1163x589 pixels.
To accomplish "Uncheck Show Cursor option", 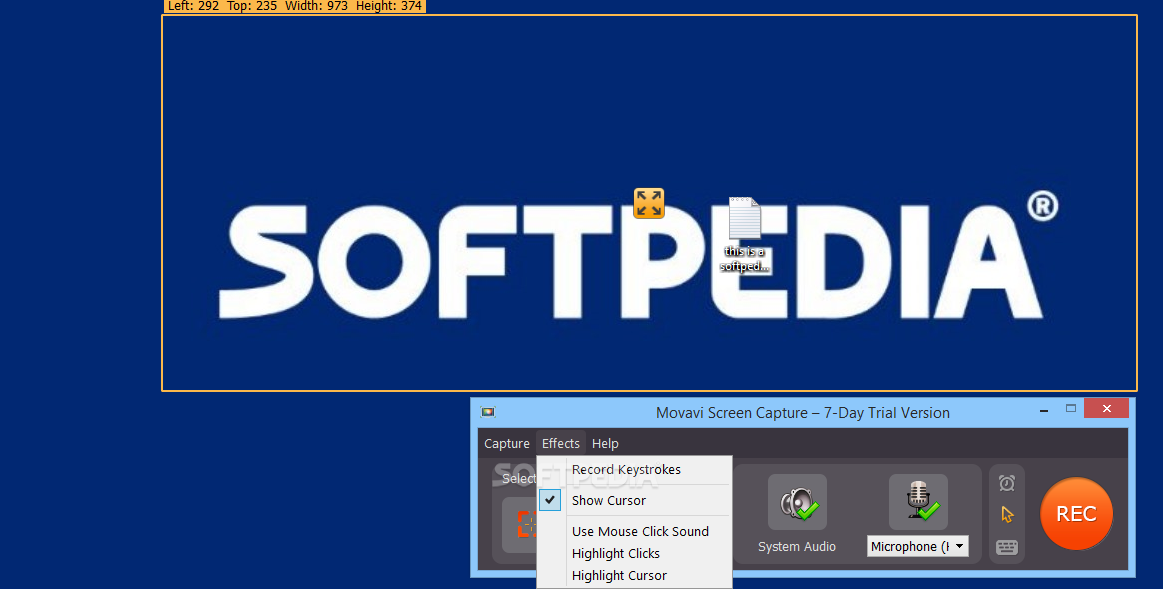I will click(x=634, y=501).
